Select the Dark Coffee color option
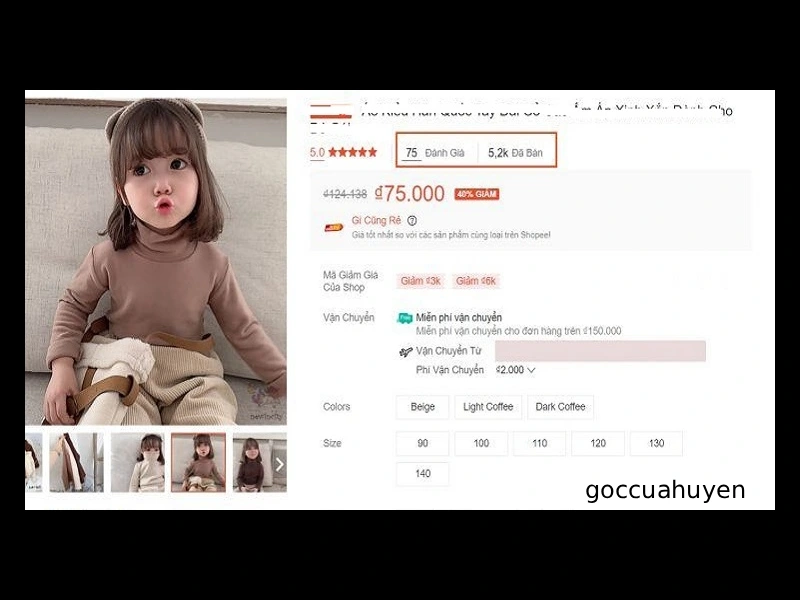The width and height of the screenshot is (800, 600). pos(560,407)
